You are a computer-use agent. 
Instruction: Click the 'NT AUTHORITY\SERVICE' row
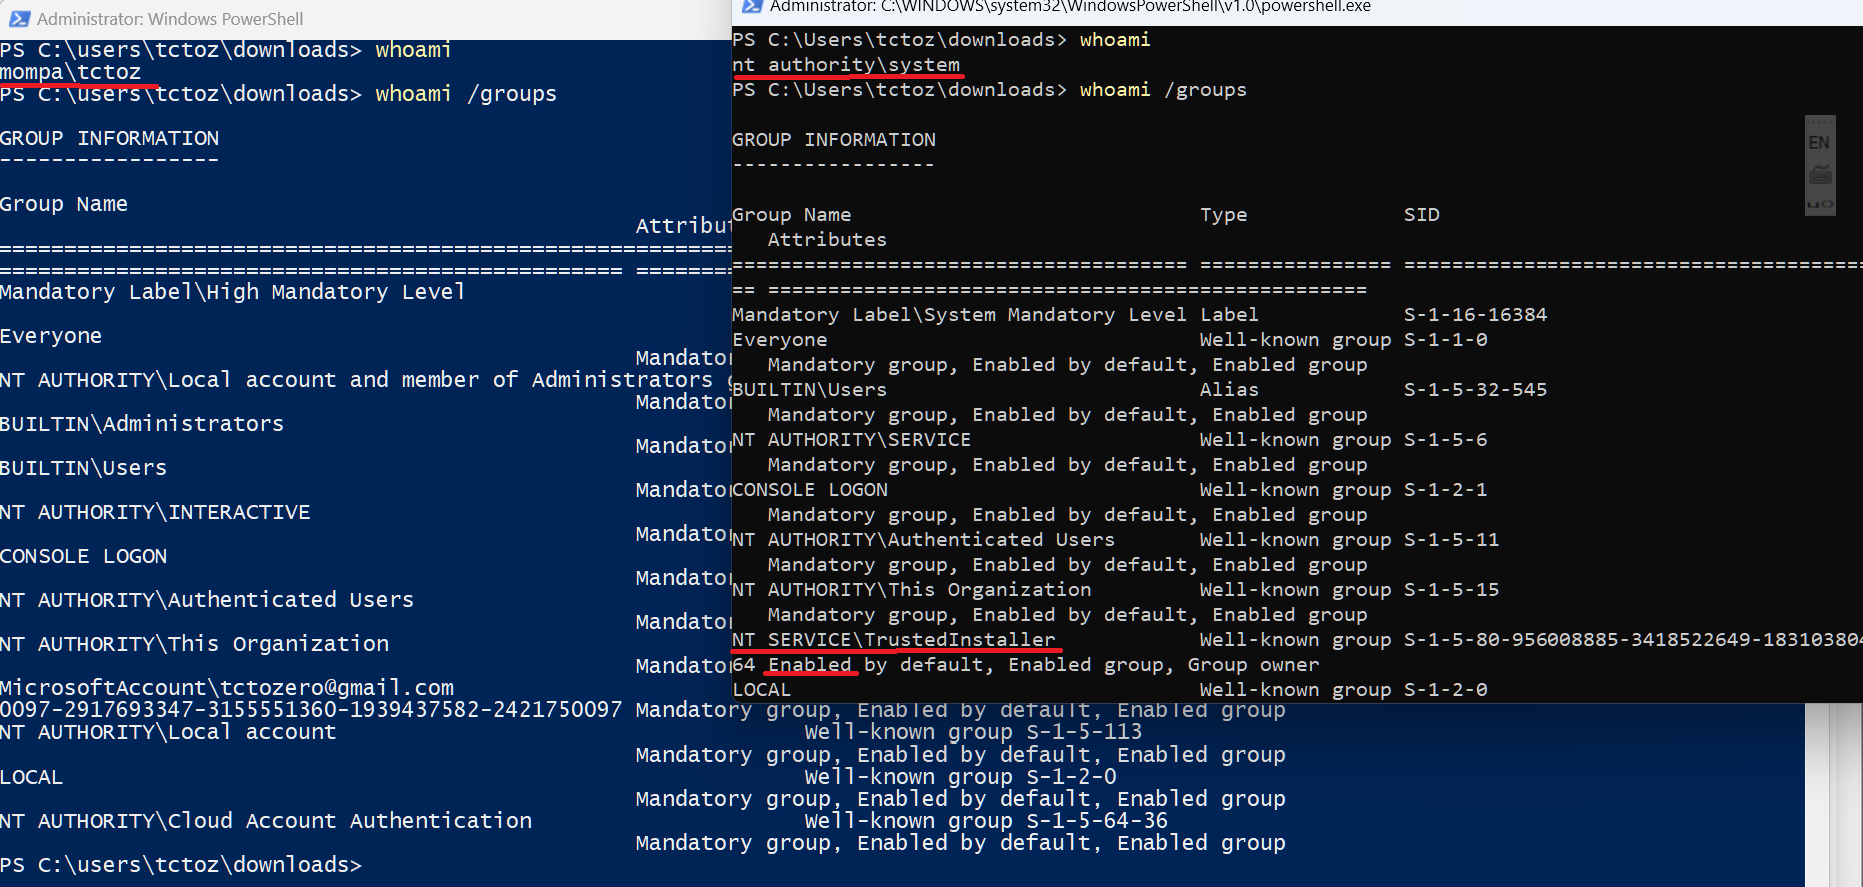click(852, 440)
